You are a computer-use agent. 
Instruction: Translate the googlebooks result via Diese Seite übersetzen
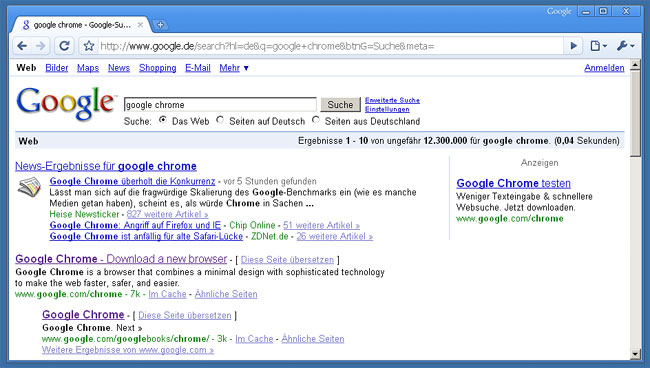click(184, 315)
